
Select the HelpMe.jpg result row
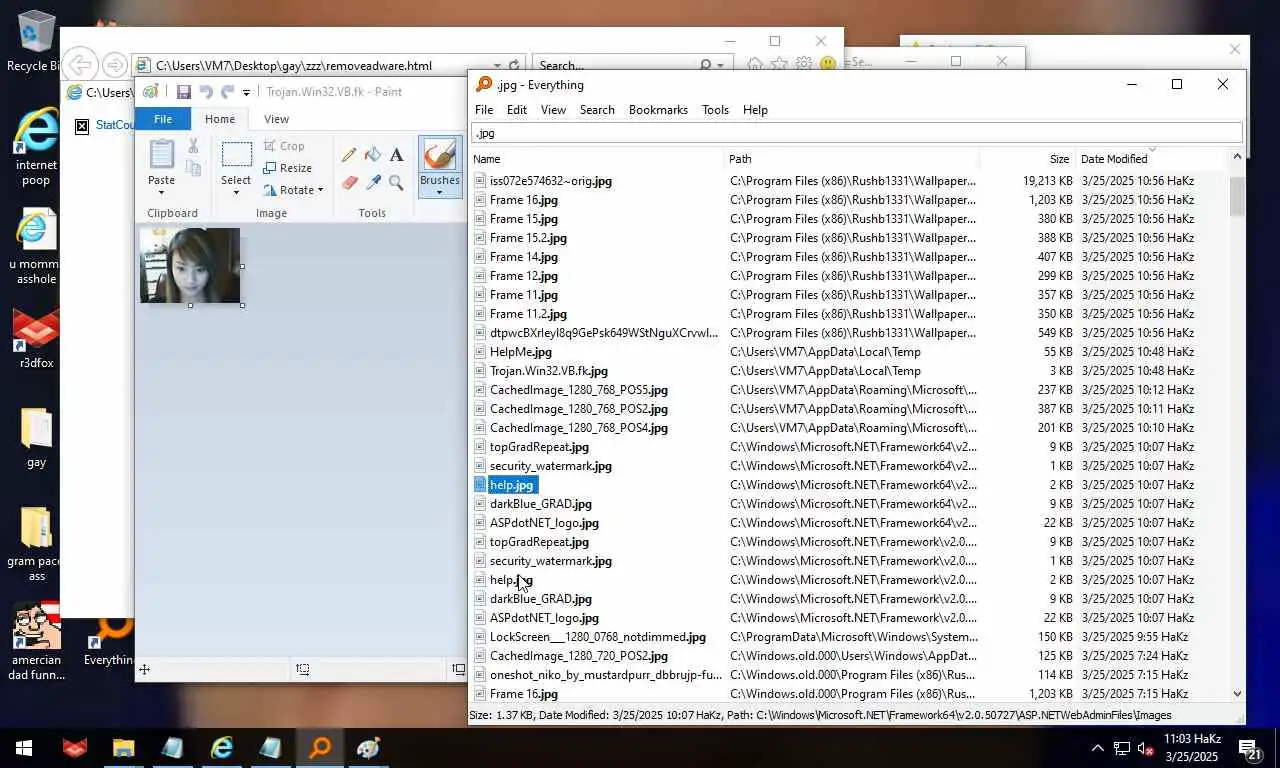pyautogui.click(x=849, y=352)
